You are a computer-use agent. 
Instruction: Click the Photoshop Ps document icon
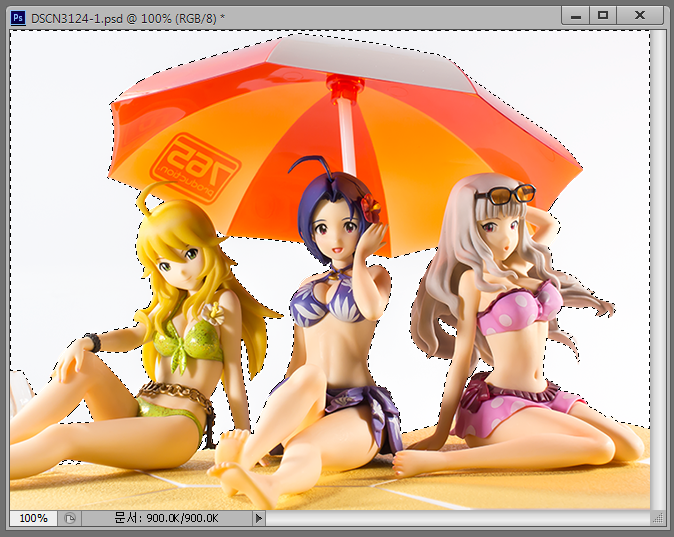pos(18,18)
